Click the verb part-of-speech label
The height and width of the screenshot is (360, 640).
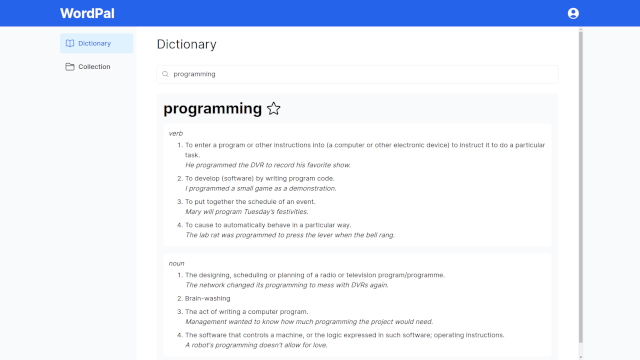176,133
